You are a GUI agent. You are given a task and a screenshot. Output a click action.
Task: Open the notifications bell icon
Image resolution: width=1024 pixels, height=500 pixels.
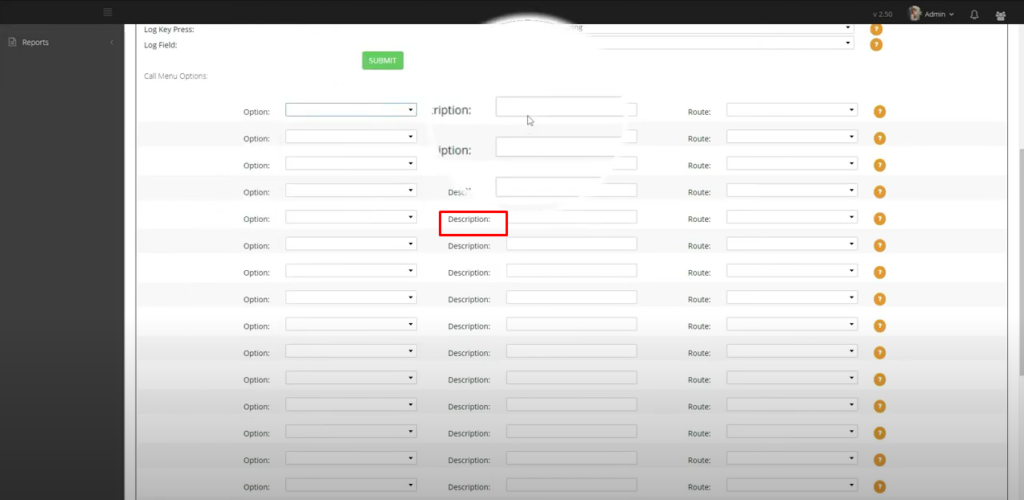click(x=974, y=14)
